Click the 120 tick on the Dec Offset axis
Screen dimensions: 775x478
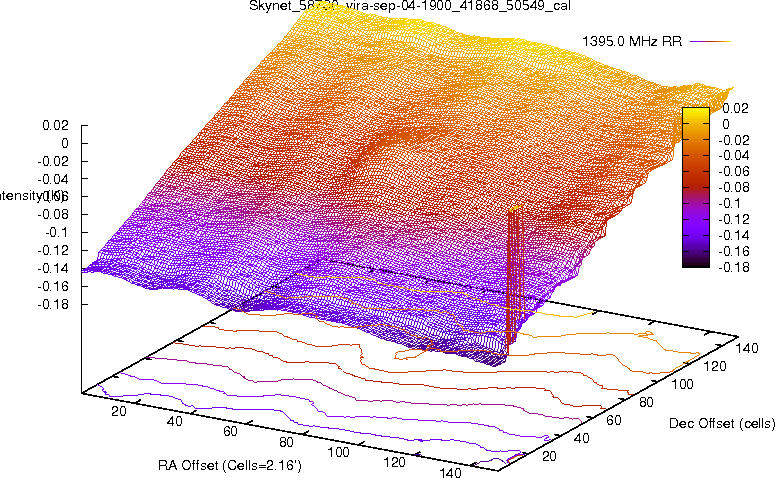pos(715,366)
